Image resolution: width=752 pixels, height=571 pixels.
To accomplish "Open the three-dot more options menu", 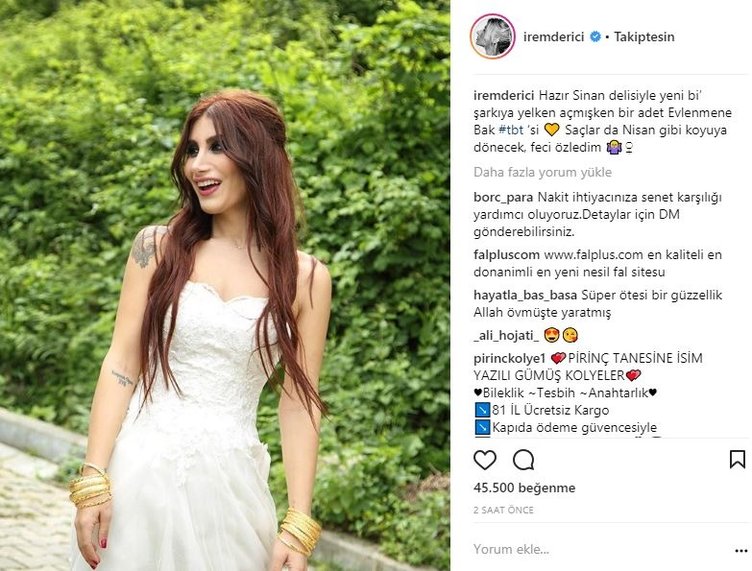I will 740,551.
